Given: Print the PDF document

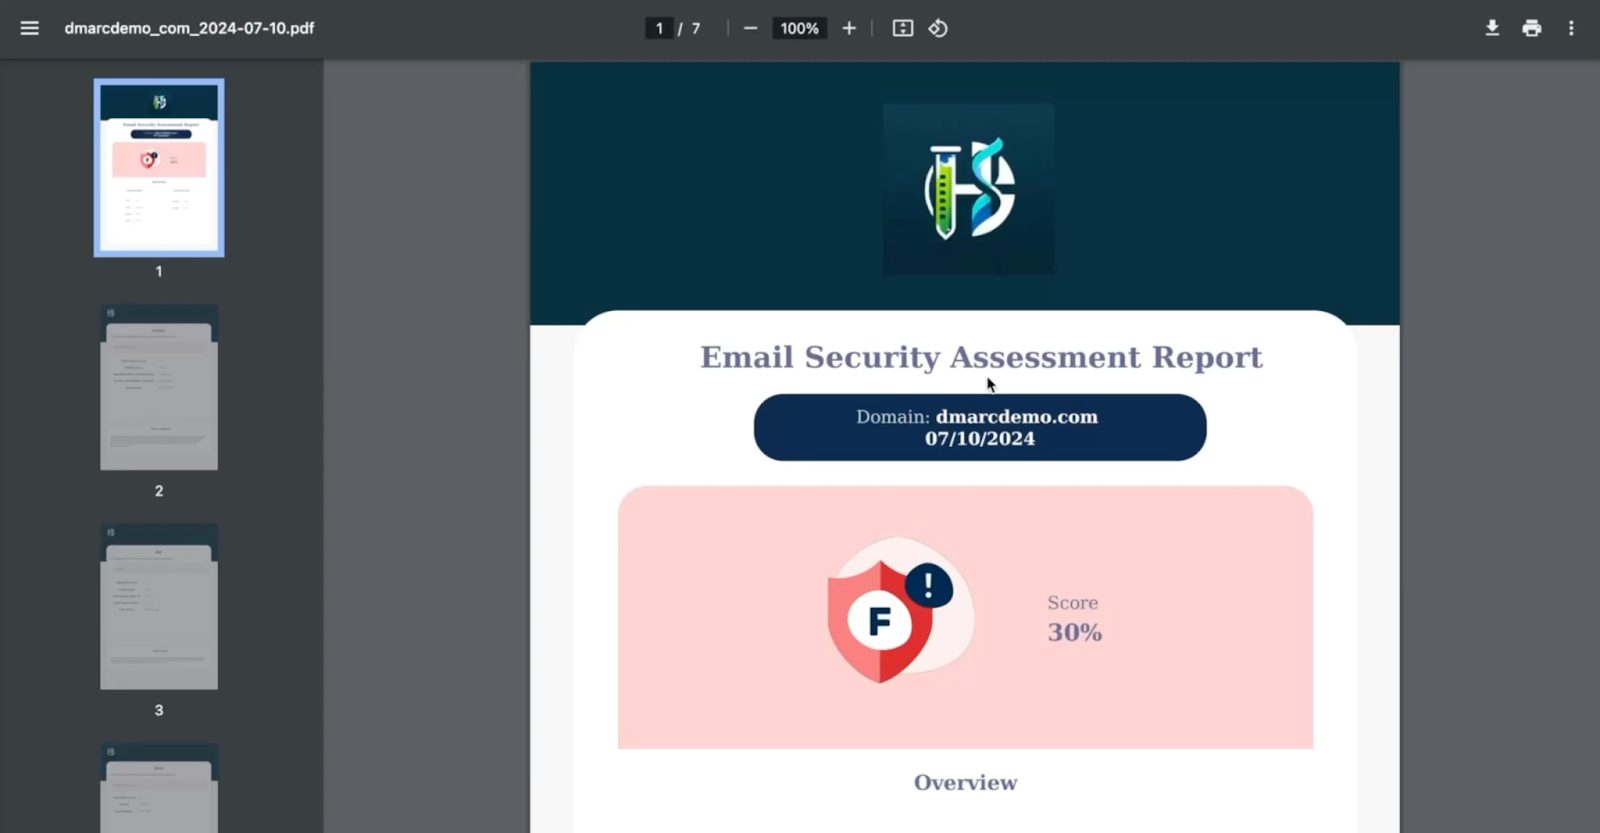Looking at the screenshot, I should point(1531,28).
